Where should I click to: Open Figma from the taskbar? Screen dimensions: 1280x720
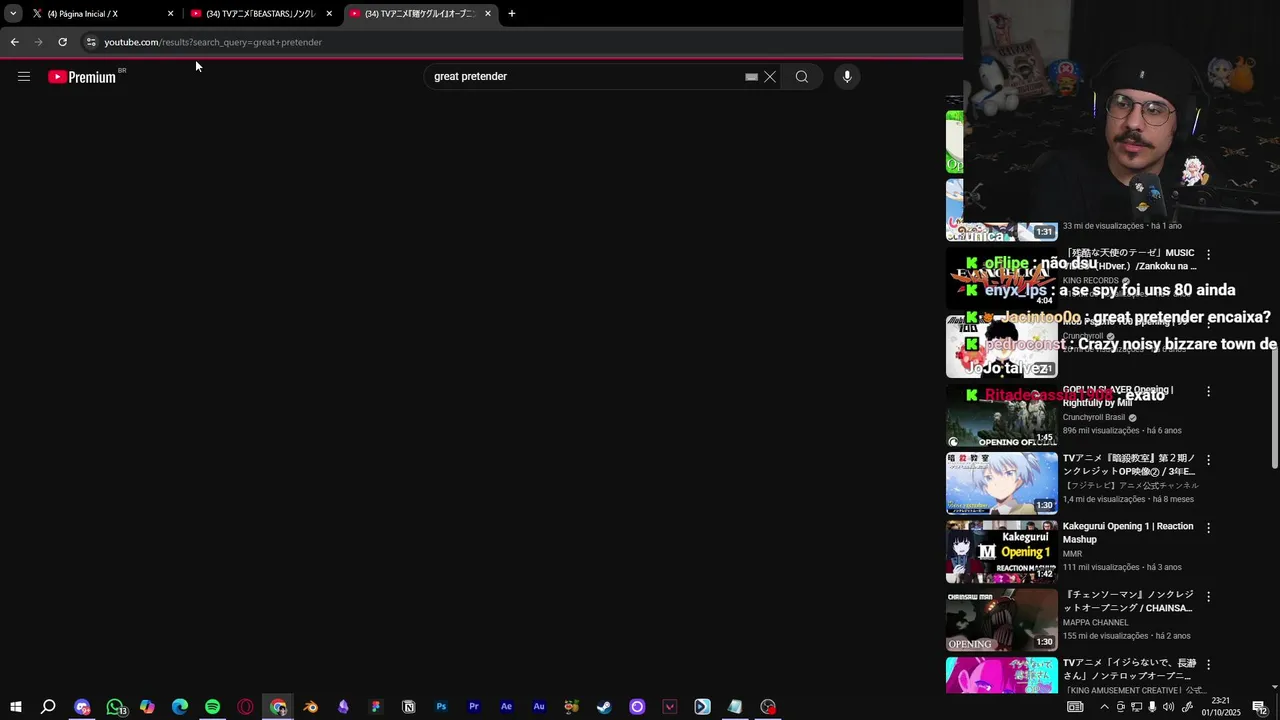pyautogui.click(x=376, y=707)
